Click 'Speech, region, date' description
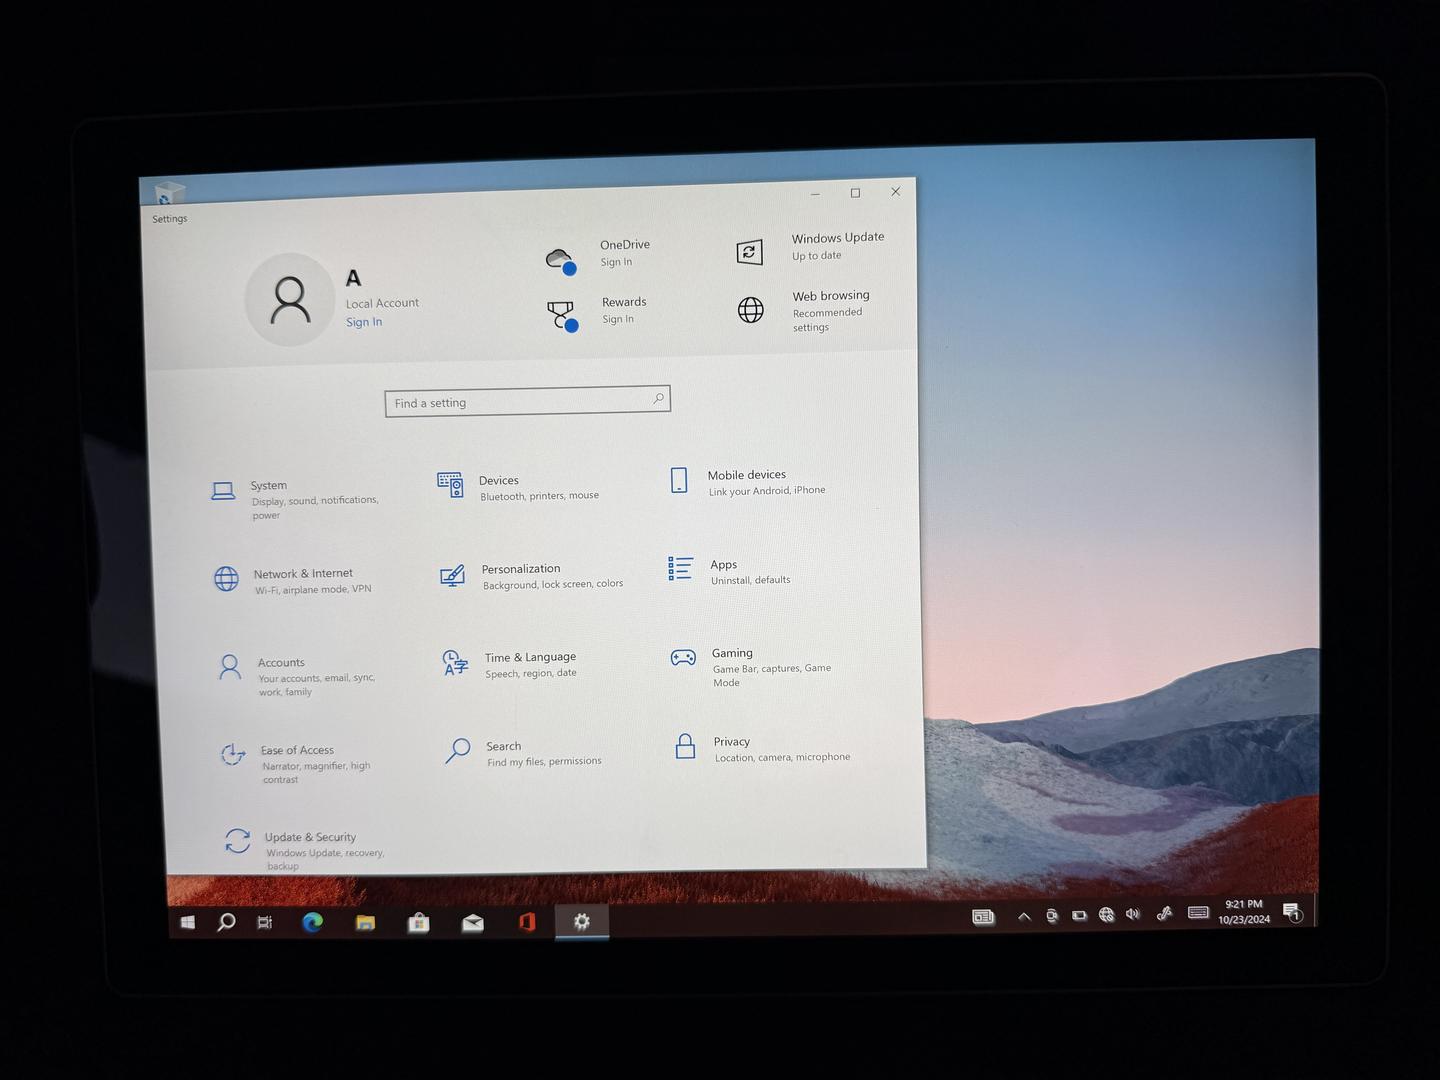 pyautogui.click(x=531, y=673)
